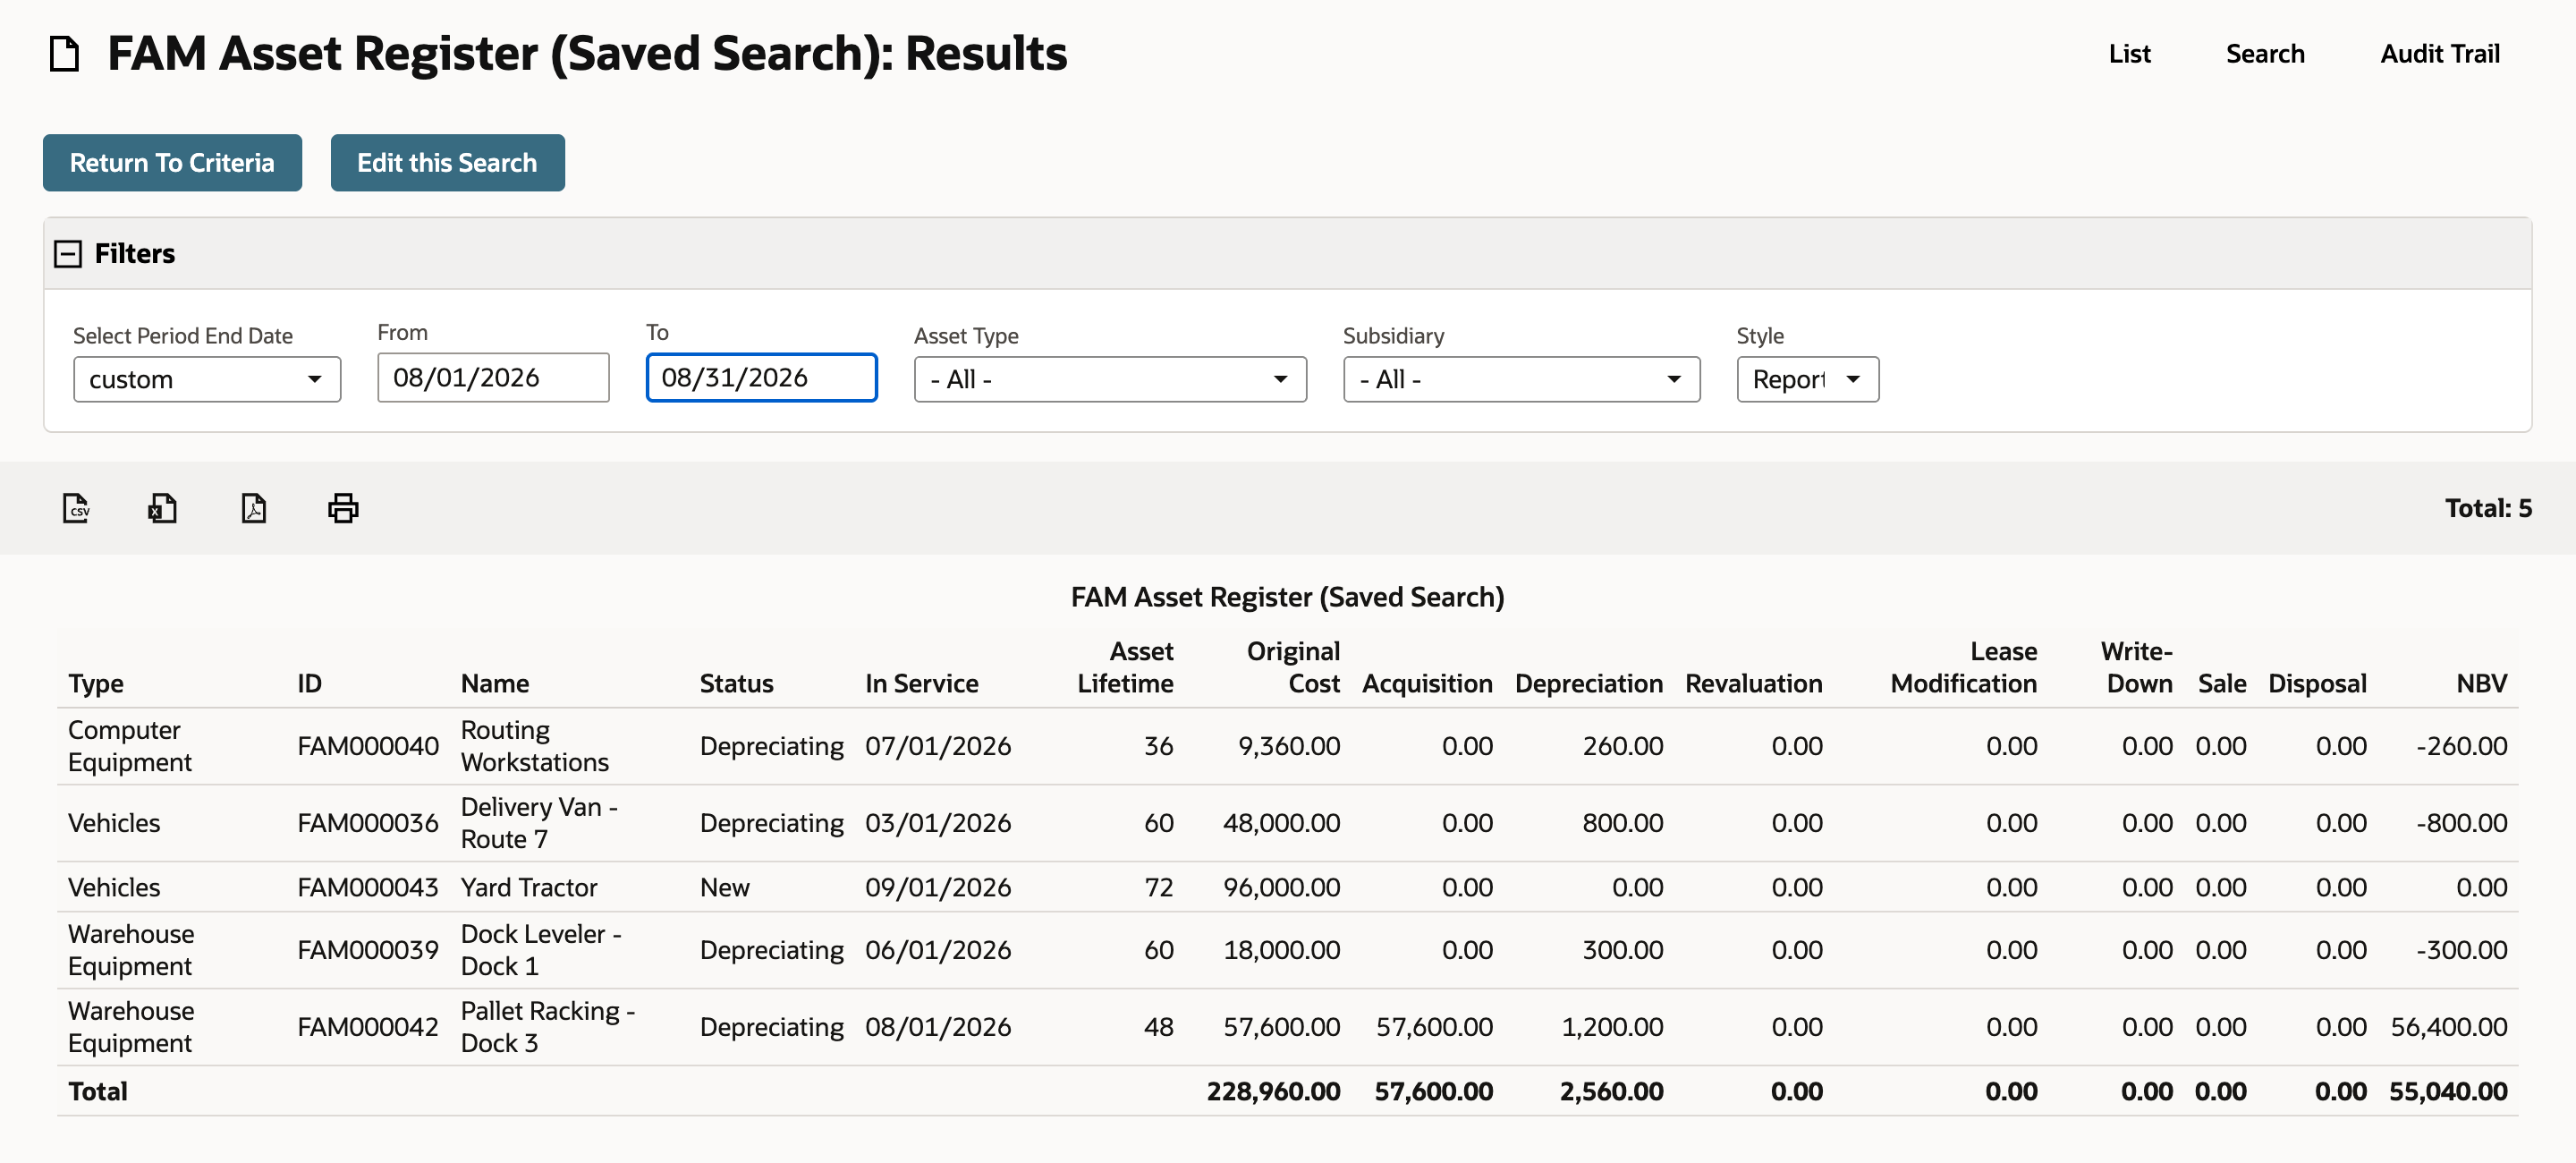Sort by the Status column header
The image size is (2576, 1163).
coord(736,683)
